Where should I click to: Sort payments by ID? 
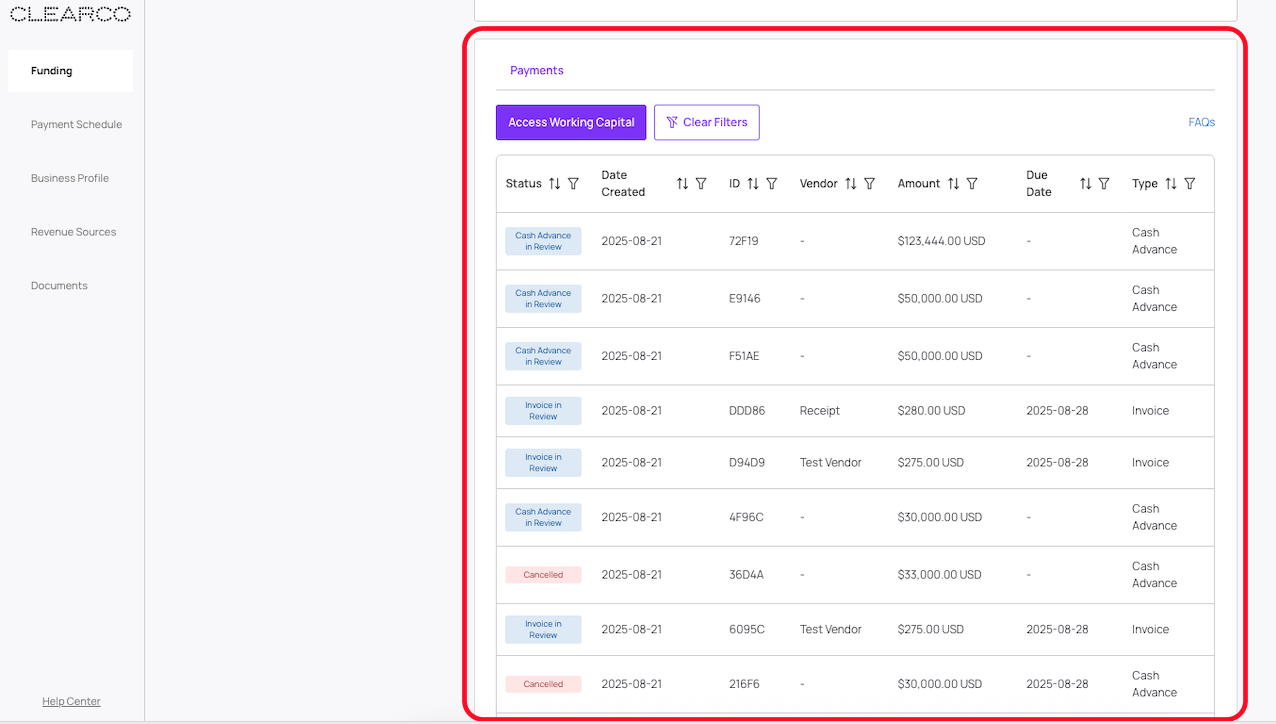pos(753,184)
